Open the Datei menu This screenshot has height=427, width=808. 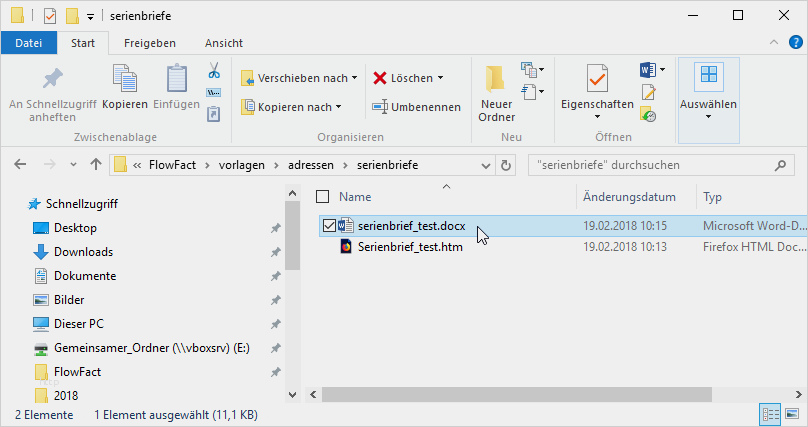29,43
